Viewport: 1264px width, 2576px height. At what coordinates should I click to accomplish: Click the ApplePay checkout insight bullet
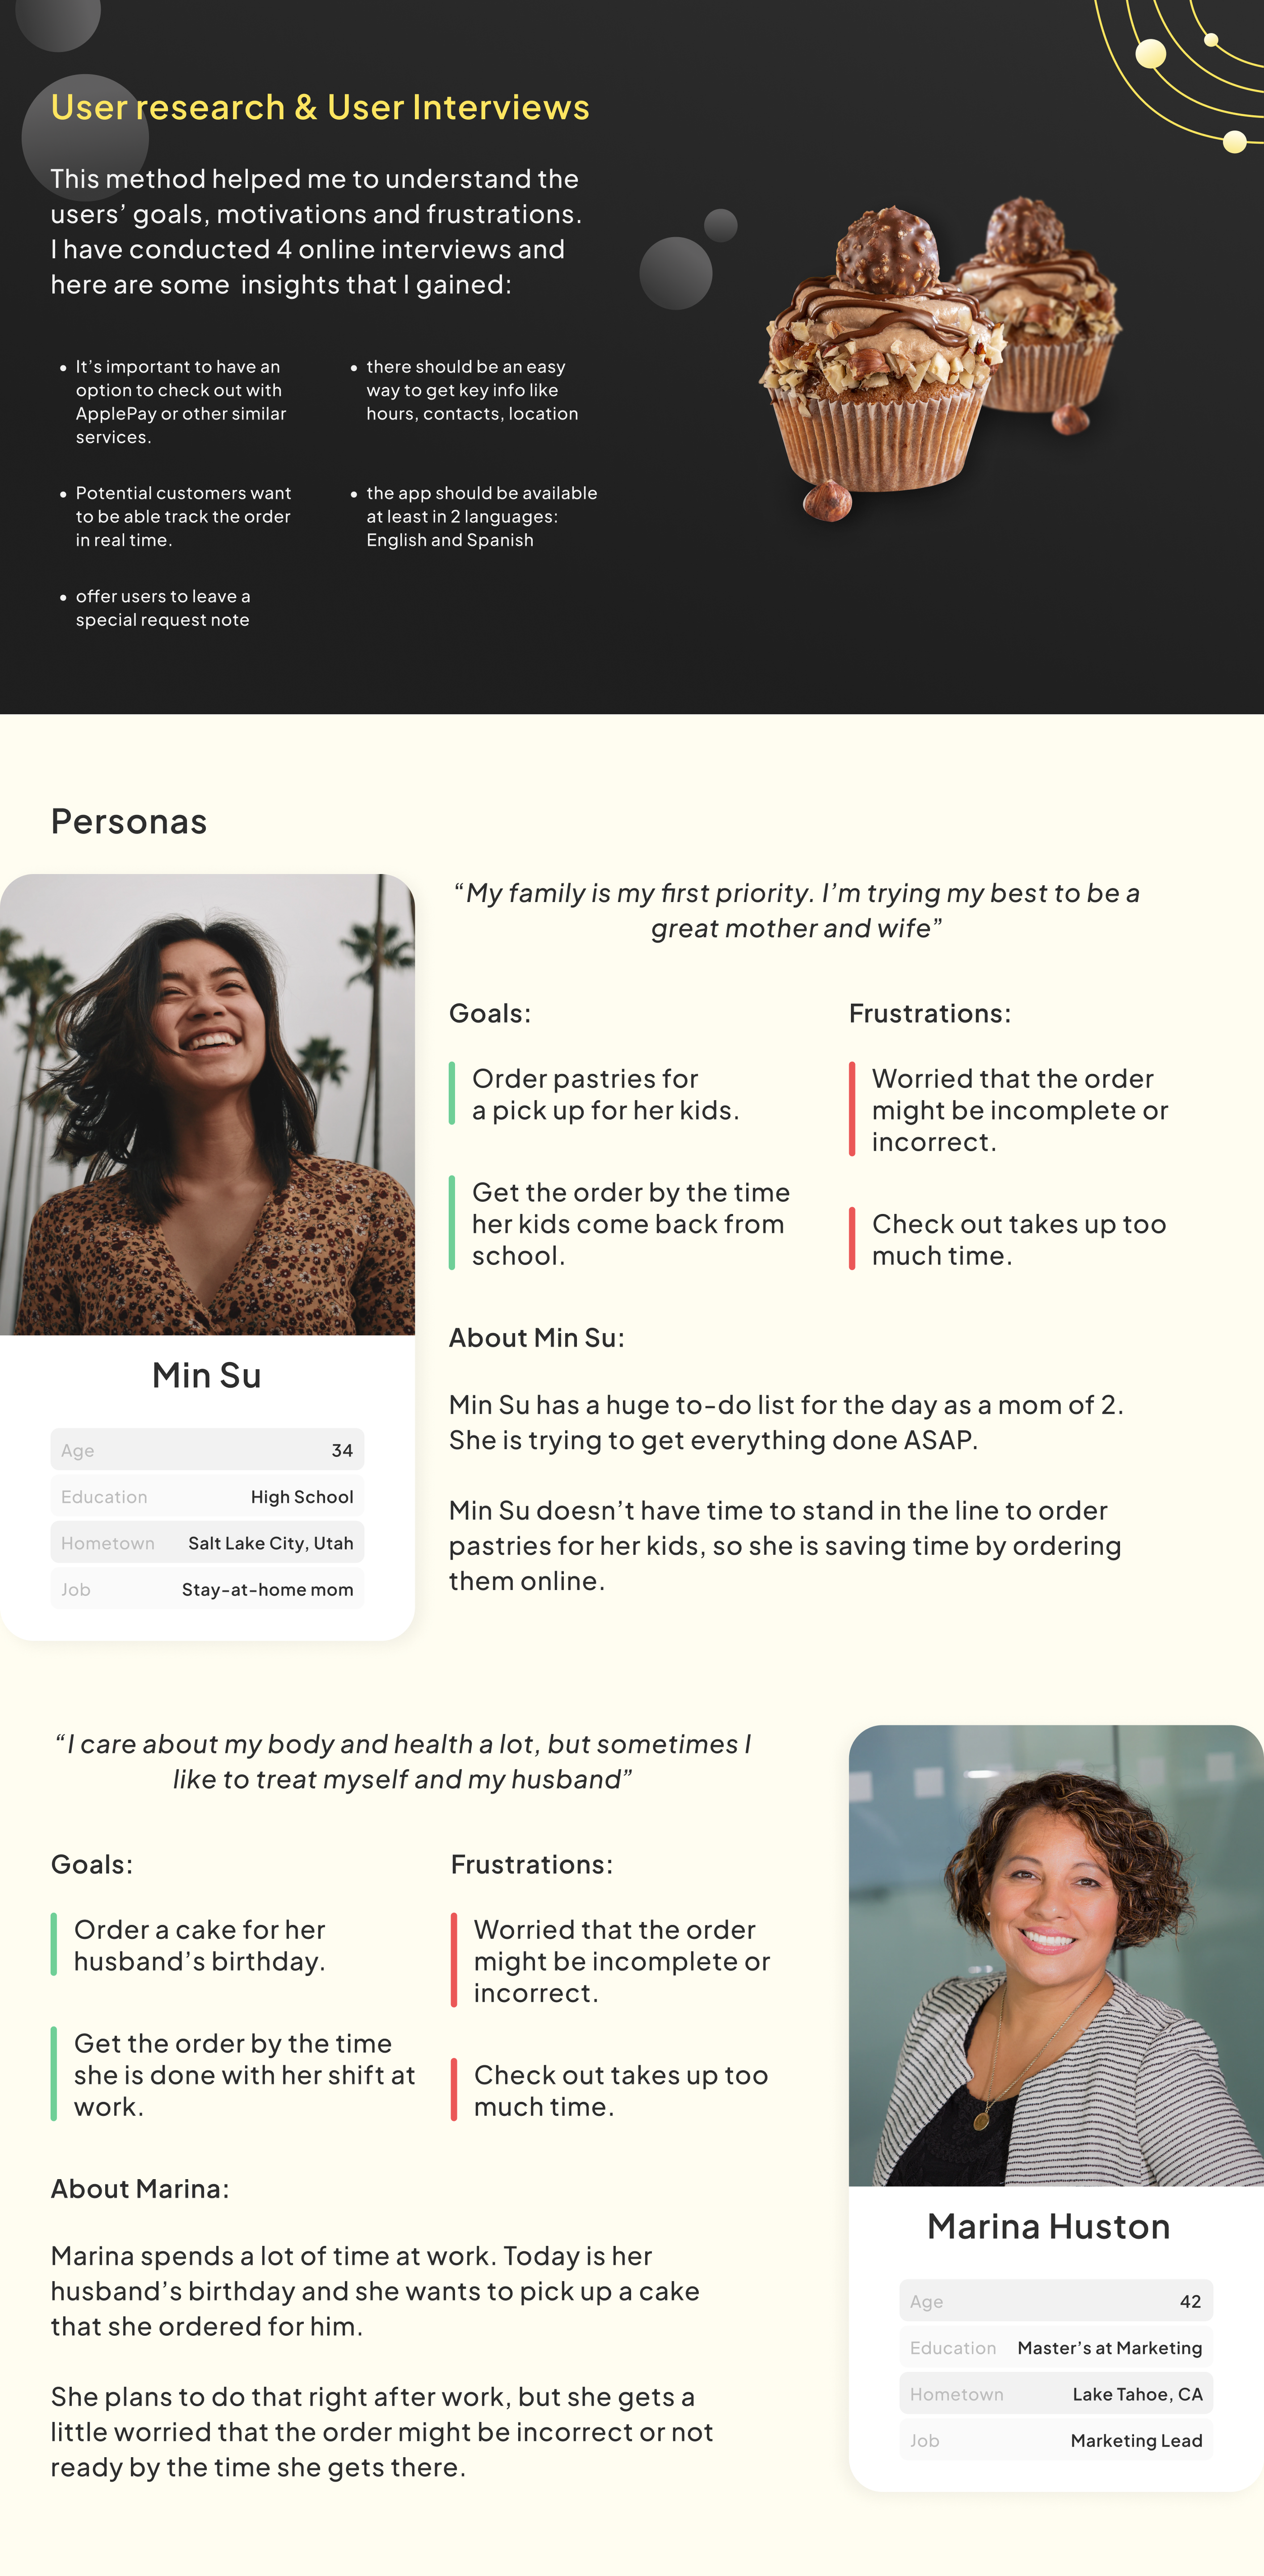180,402
